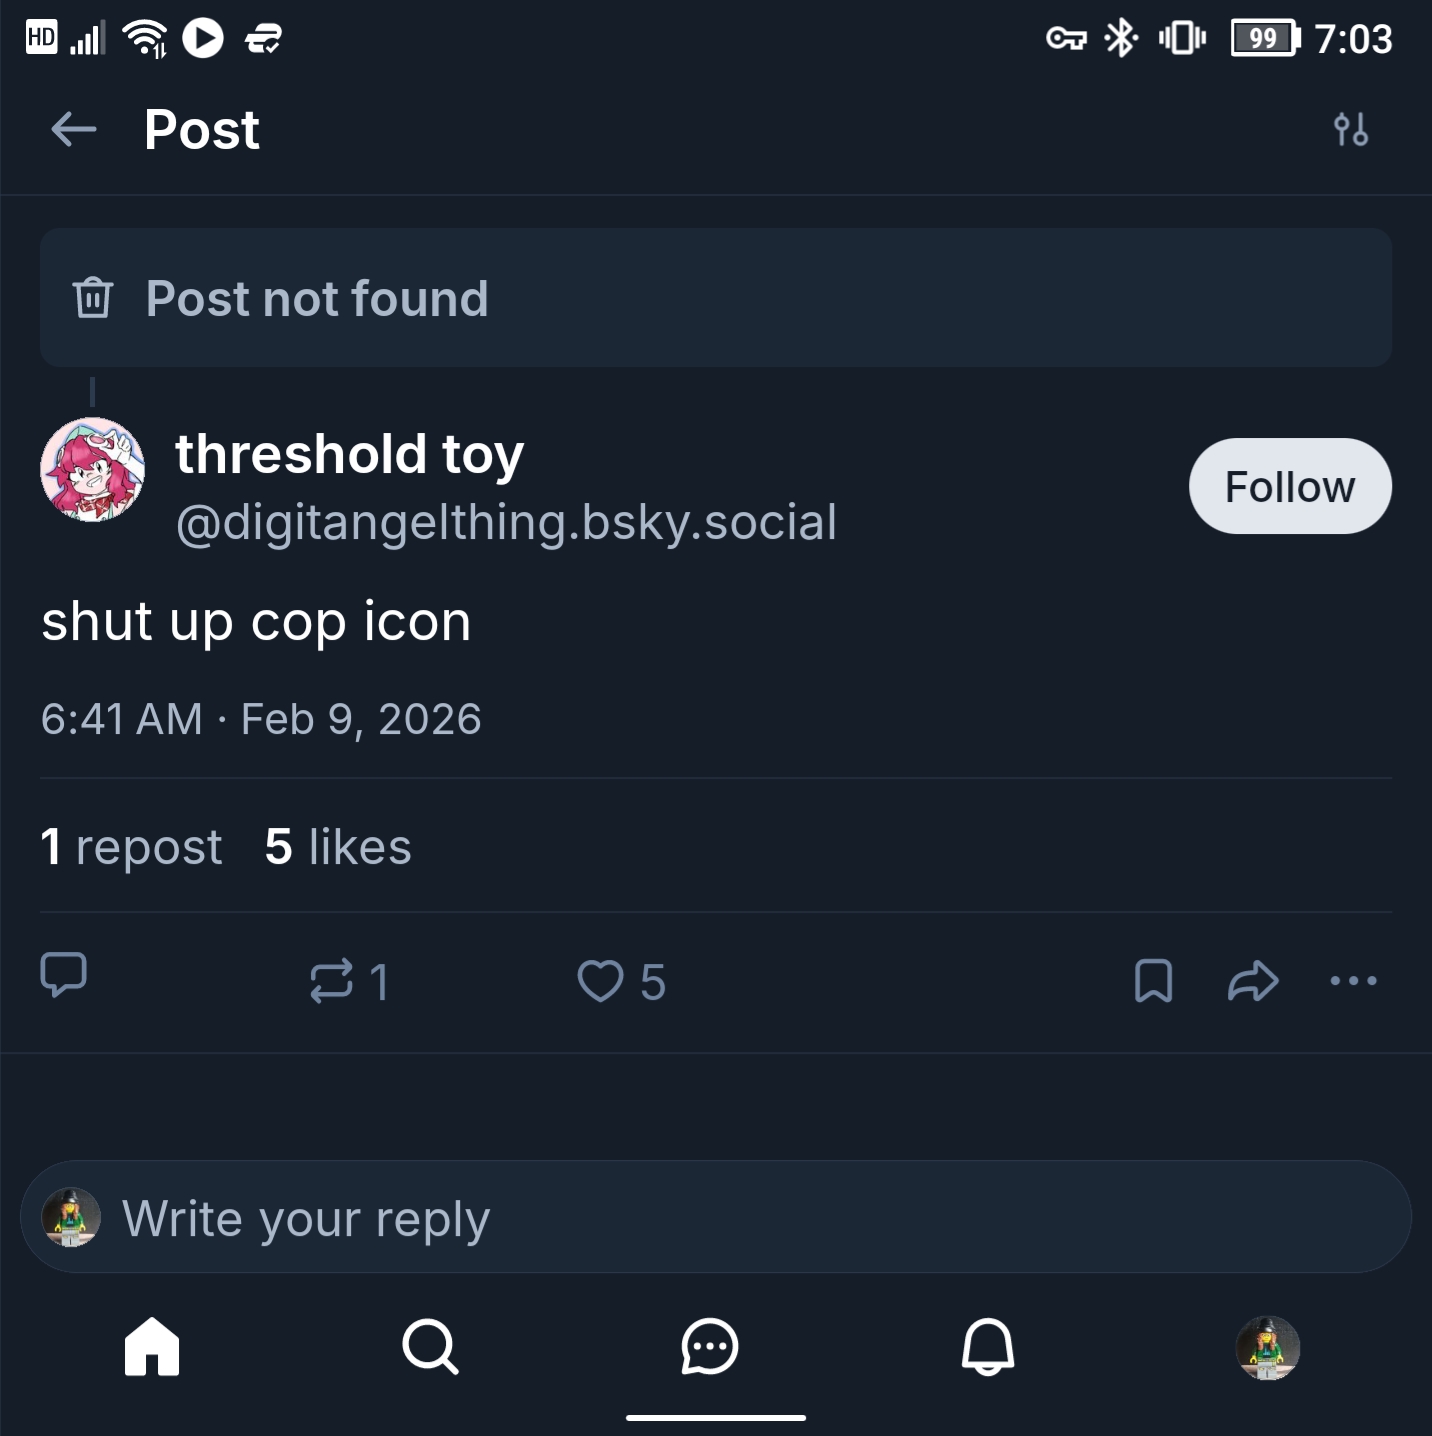Like the post with heart icon
This screenshot has height=1436, width=1432.
click(601, 980)
